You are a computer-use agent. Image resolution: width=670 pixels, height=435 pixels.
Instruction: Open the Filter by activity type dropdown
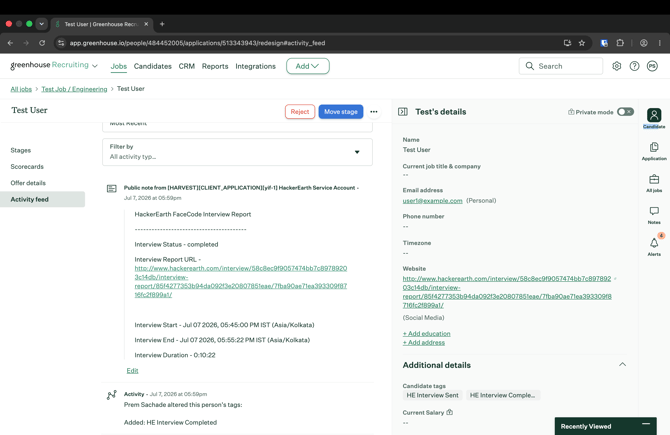coord(237,152)
